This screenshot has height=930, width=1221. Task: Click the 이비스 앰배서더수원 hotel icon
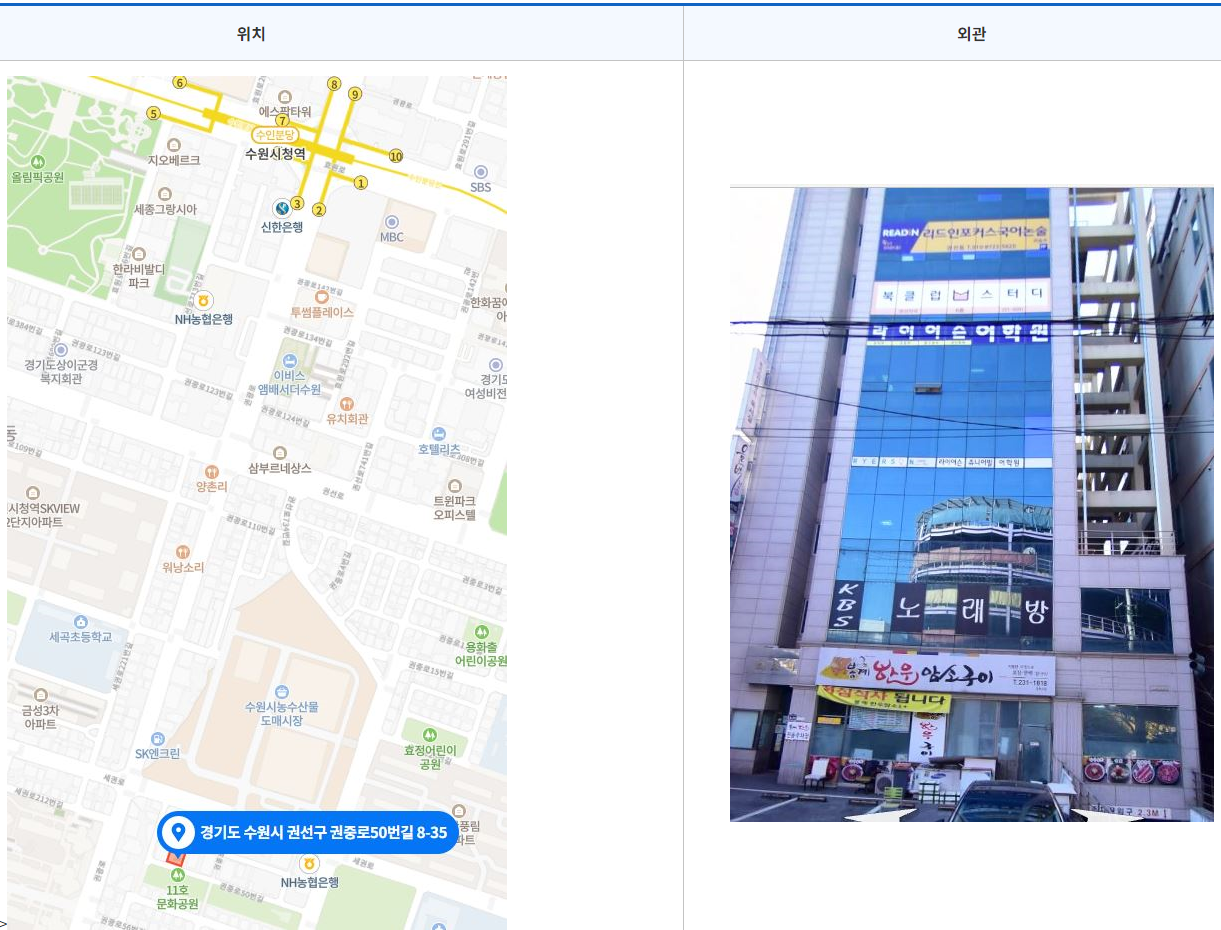pyautogui.click(x=289, y=360)
